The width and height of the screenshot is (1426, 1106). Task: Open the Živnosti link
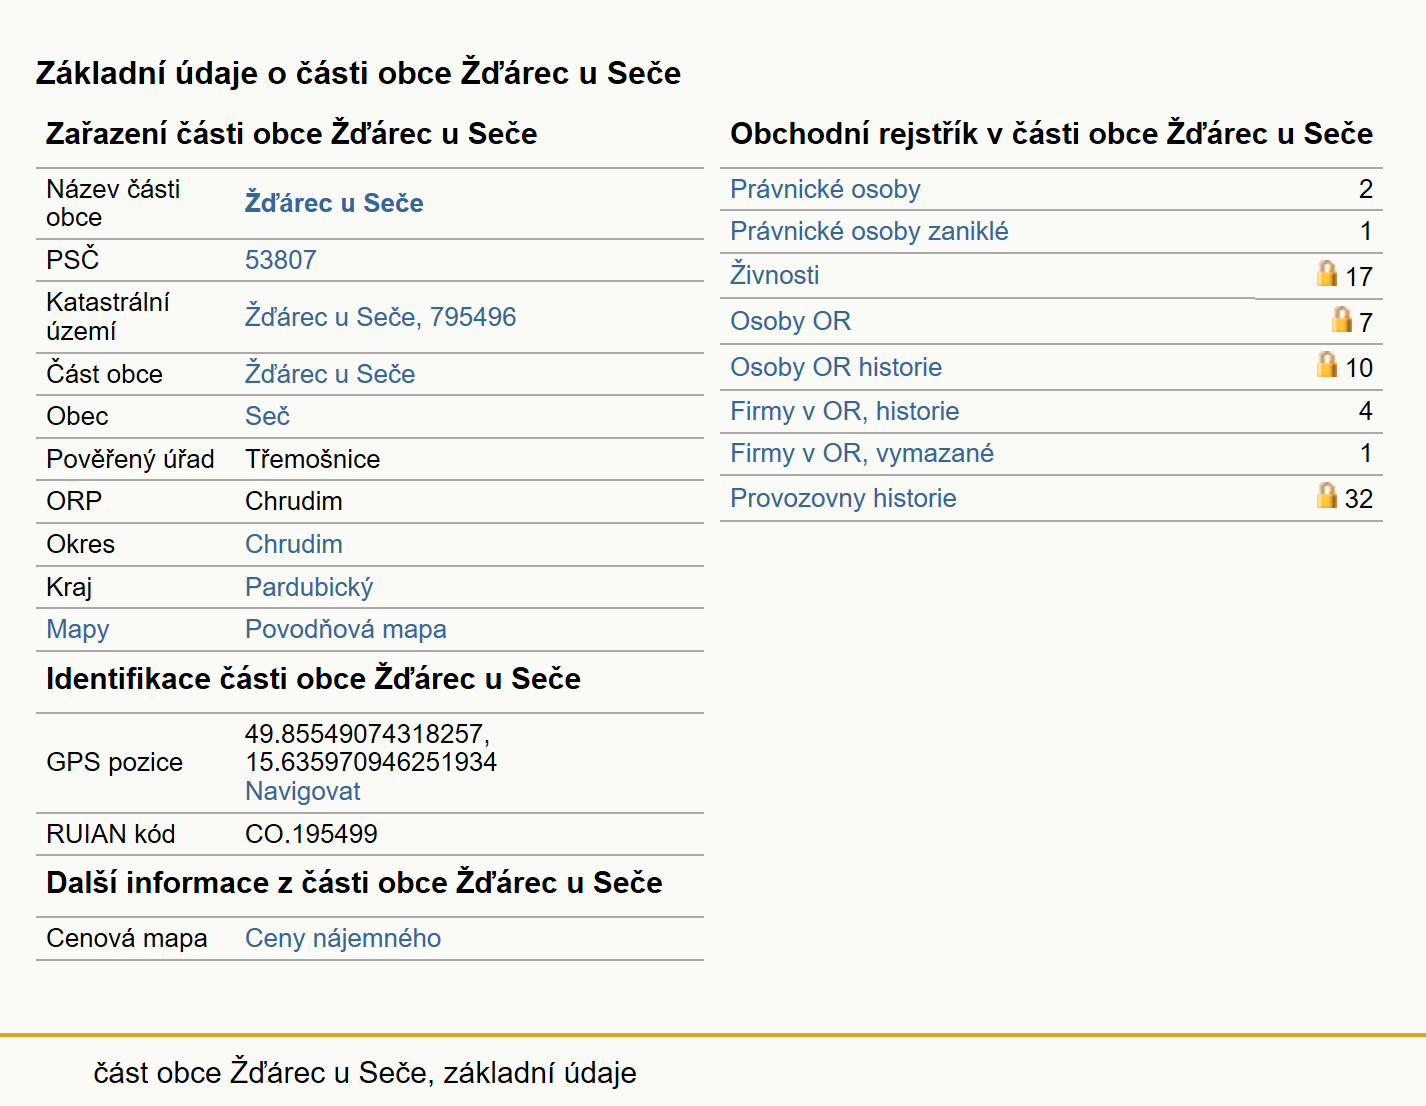(x=774, y=275)
